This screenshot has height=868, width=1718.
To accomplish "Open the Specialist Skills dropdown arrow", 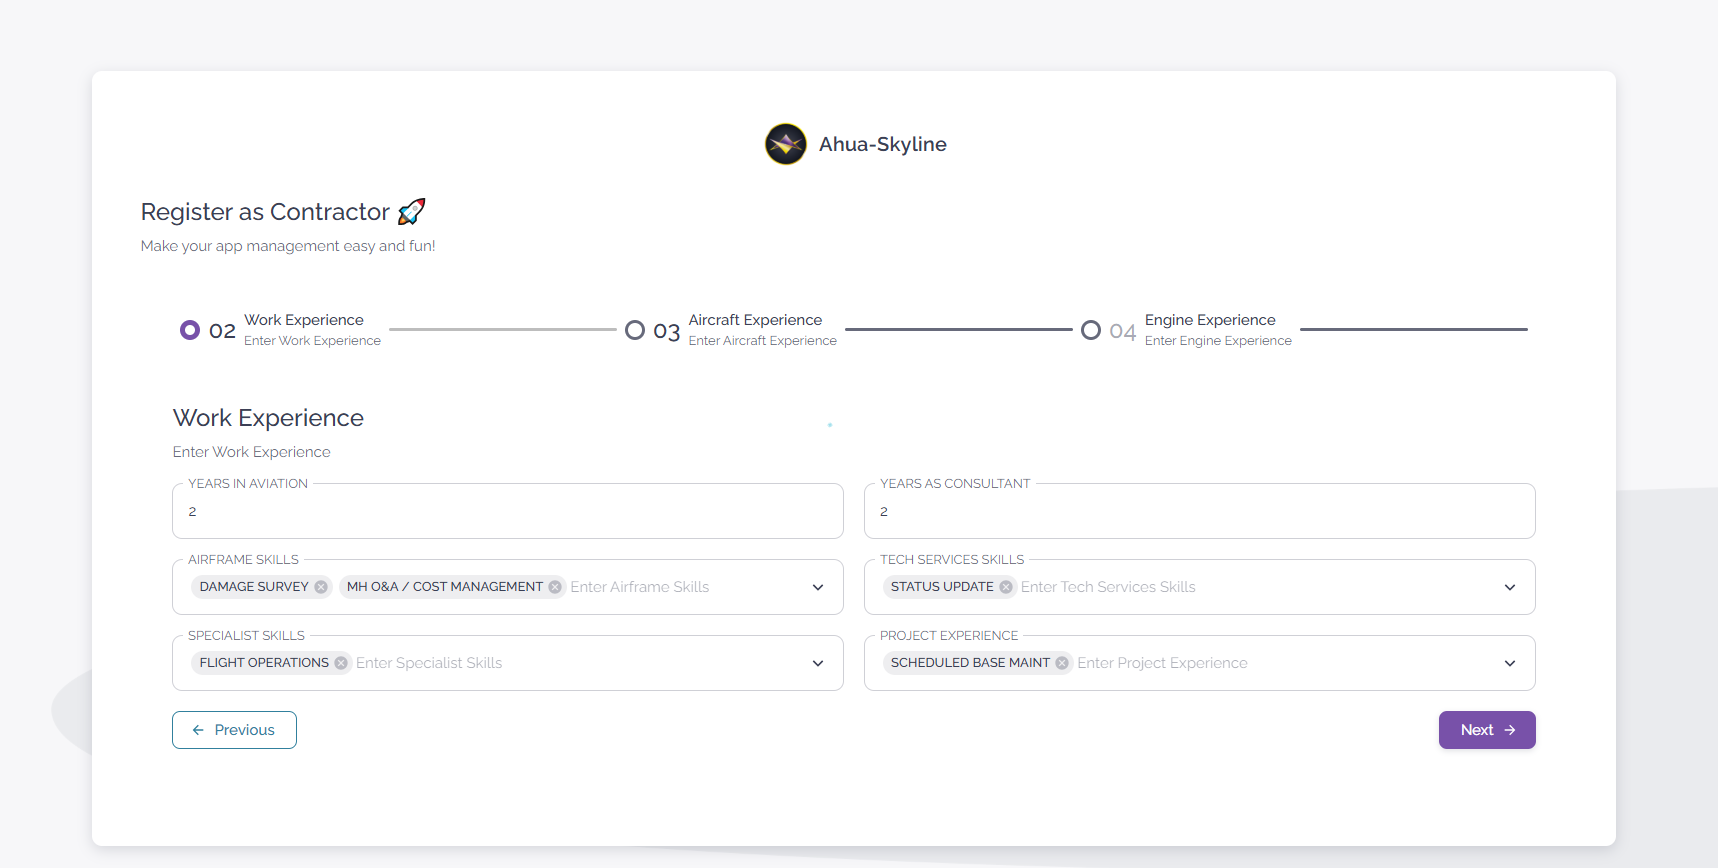I will 818,663.
